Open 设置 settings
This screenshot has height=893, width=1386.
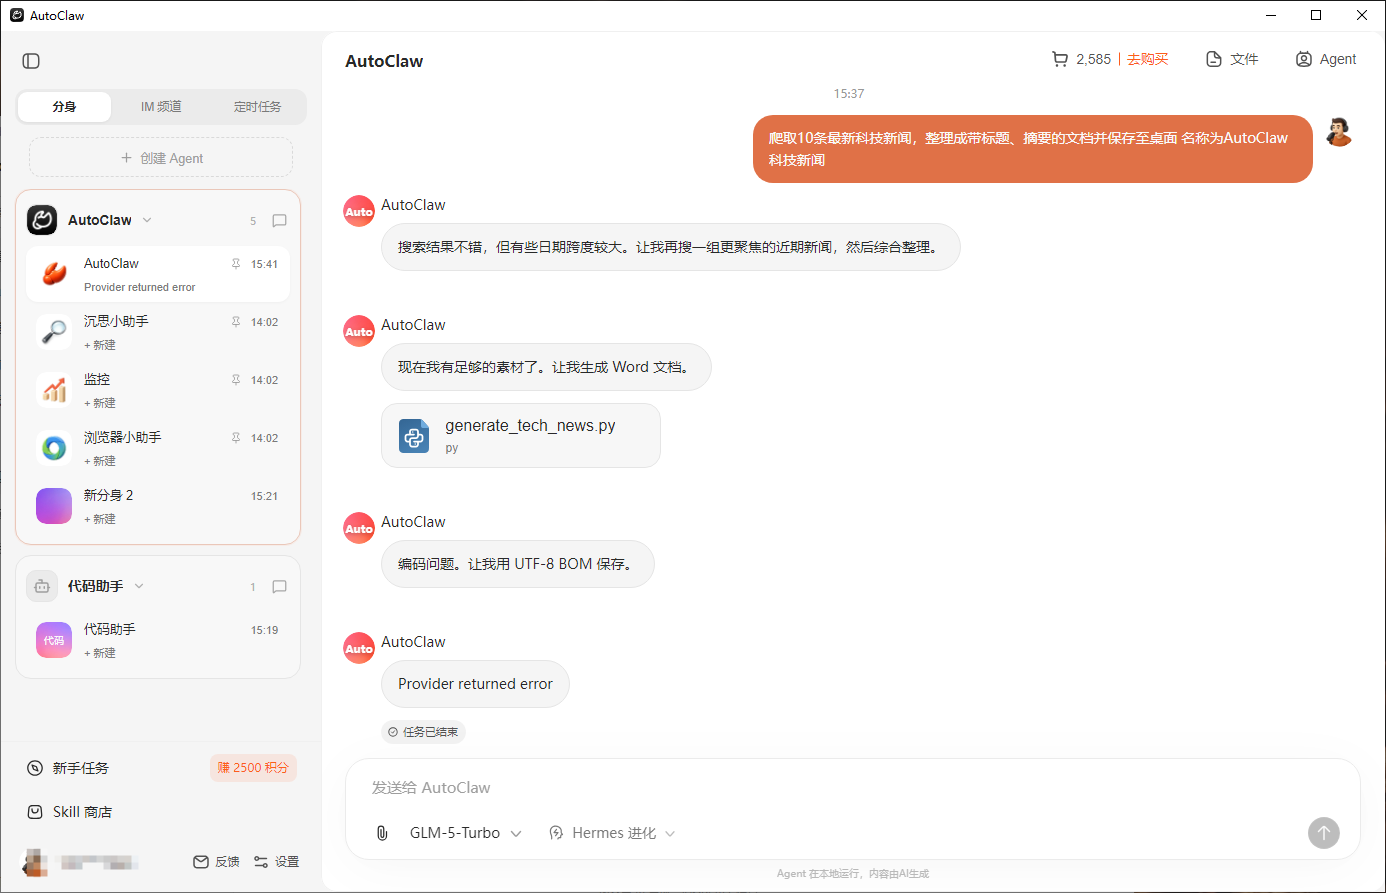click(x=276, y=861)
